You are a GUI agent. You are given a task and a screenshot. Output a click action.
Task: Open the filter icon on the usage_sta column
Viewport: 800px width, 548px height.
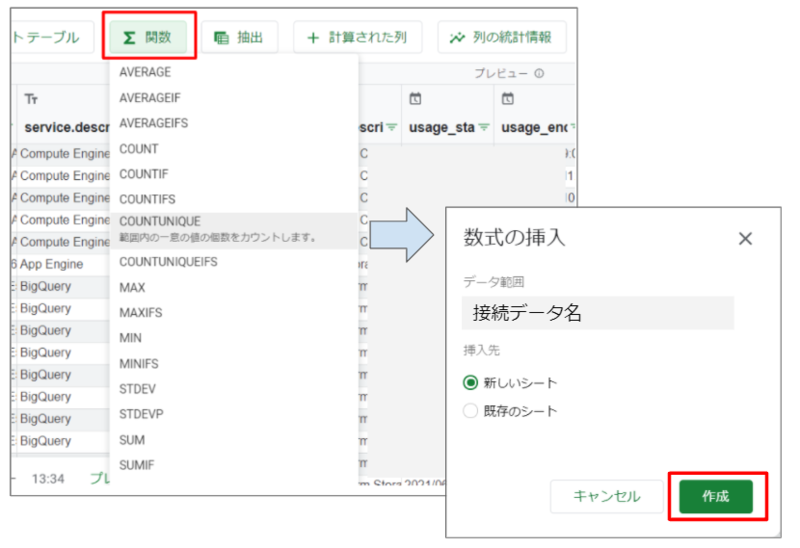(x=484, y=127)
